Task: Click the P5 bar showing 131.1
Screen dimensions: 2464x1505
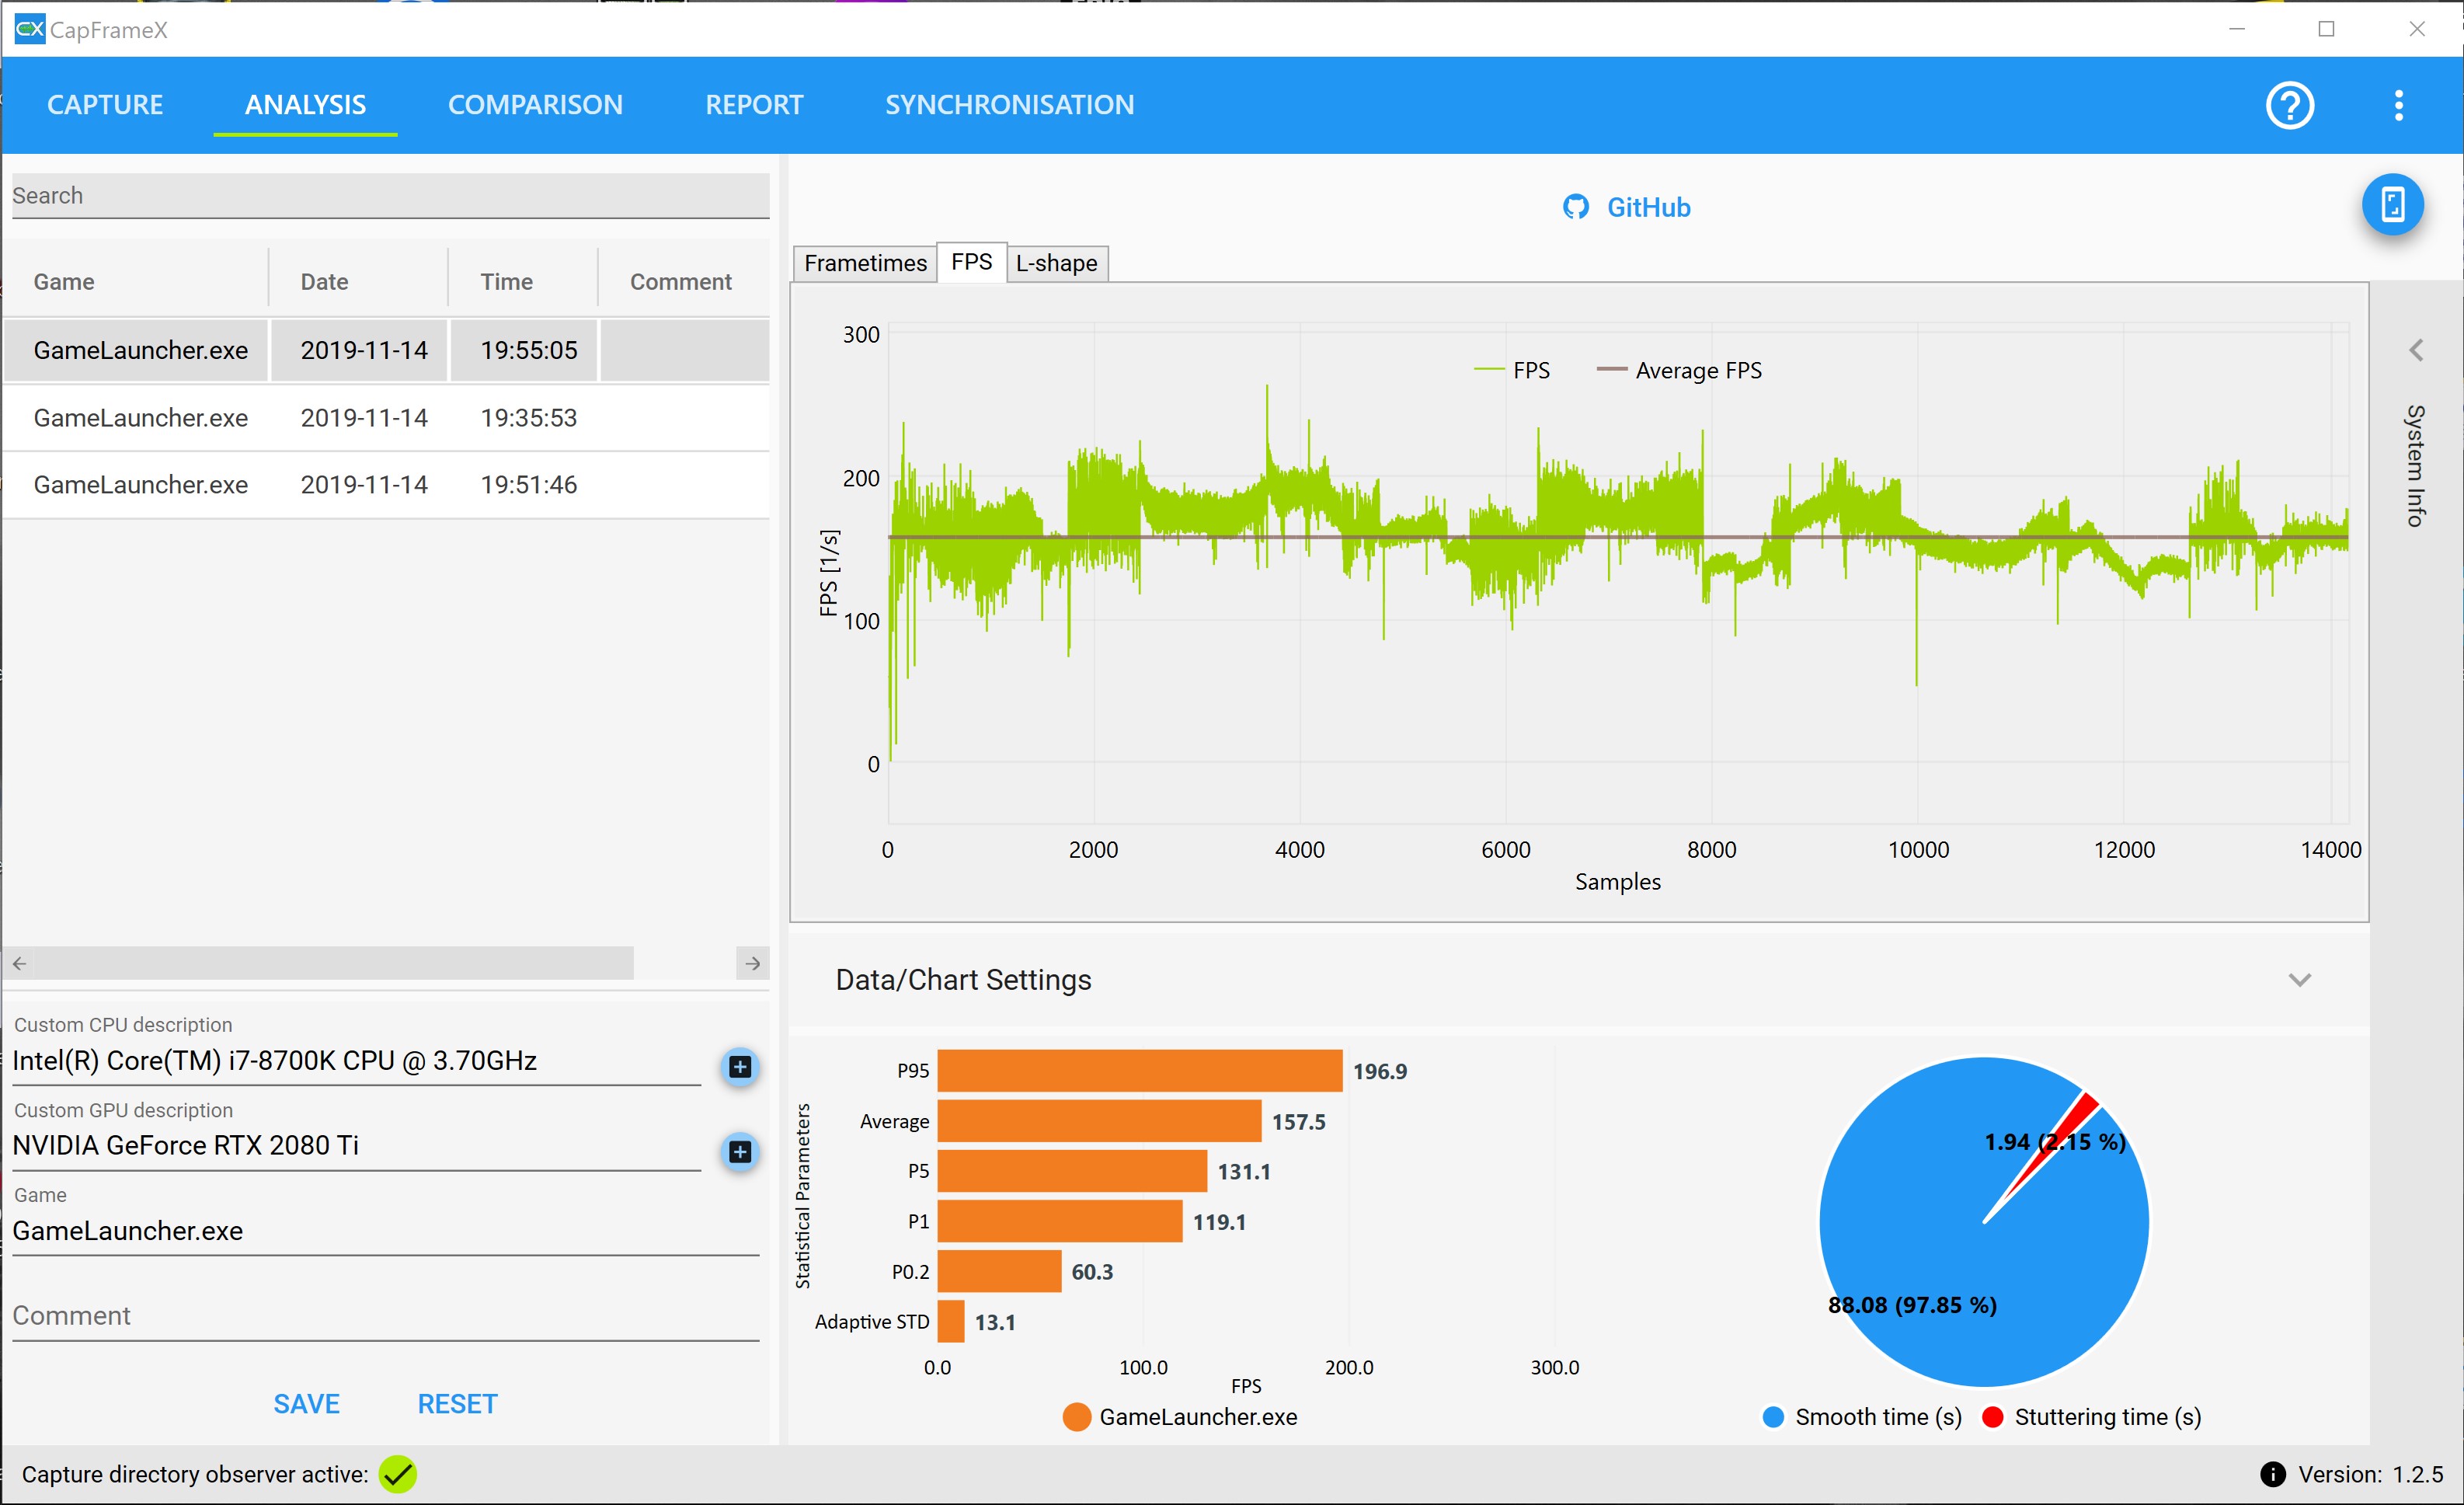Action: (x=1072, y=1171)
